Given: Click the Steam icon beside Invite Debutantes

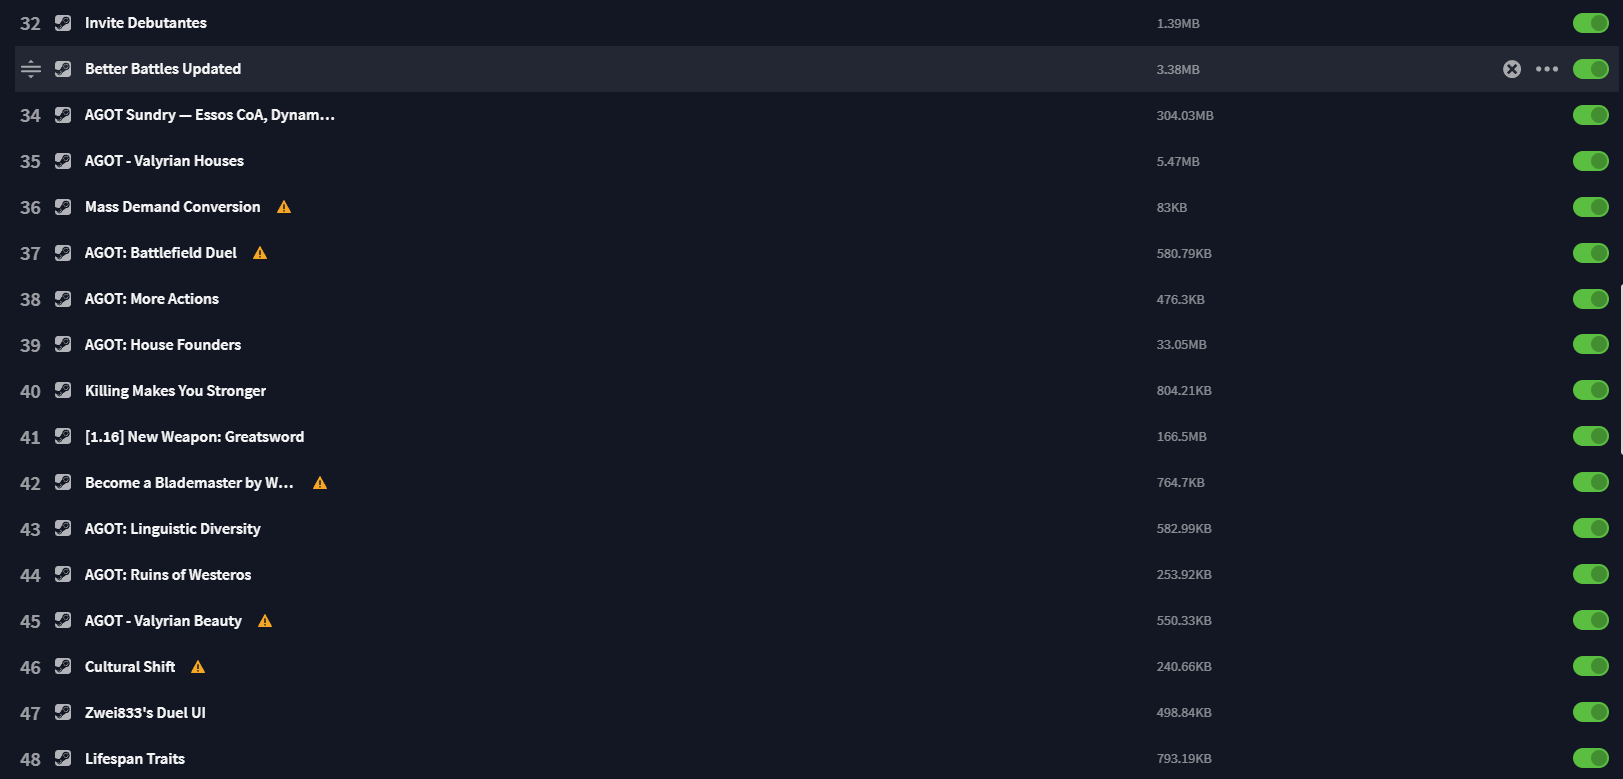Looking at the screenshot, I should pos(63,23).
